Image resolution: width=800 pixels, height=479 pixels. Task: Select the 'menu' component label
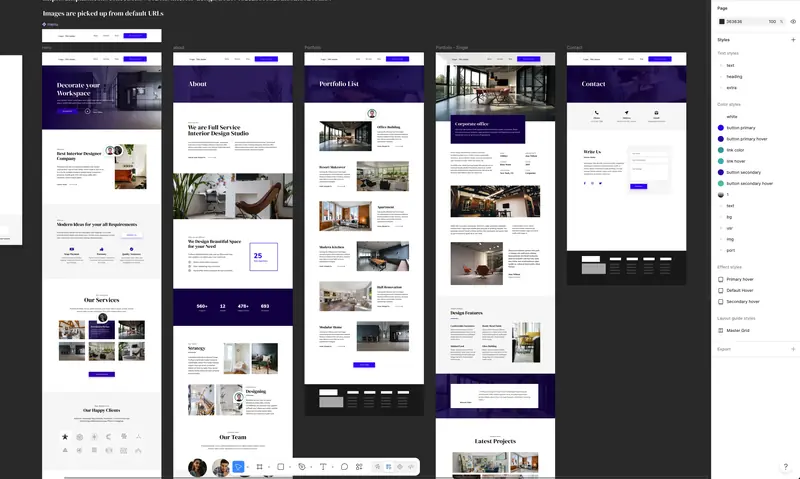coord(50,24)
